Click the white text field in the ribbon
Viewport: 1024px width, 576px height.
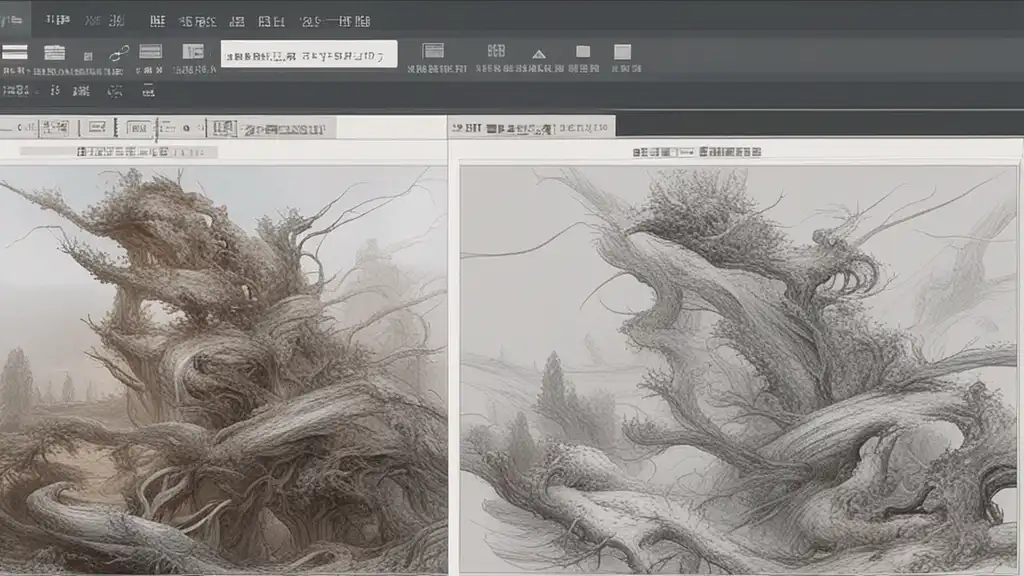[309, 54]
